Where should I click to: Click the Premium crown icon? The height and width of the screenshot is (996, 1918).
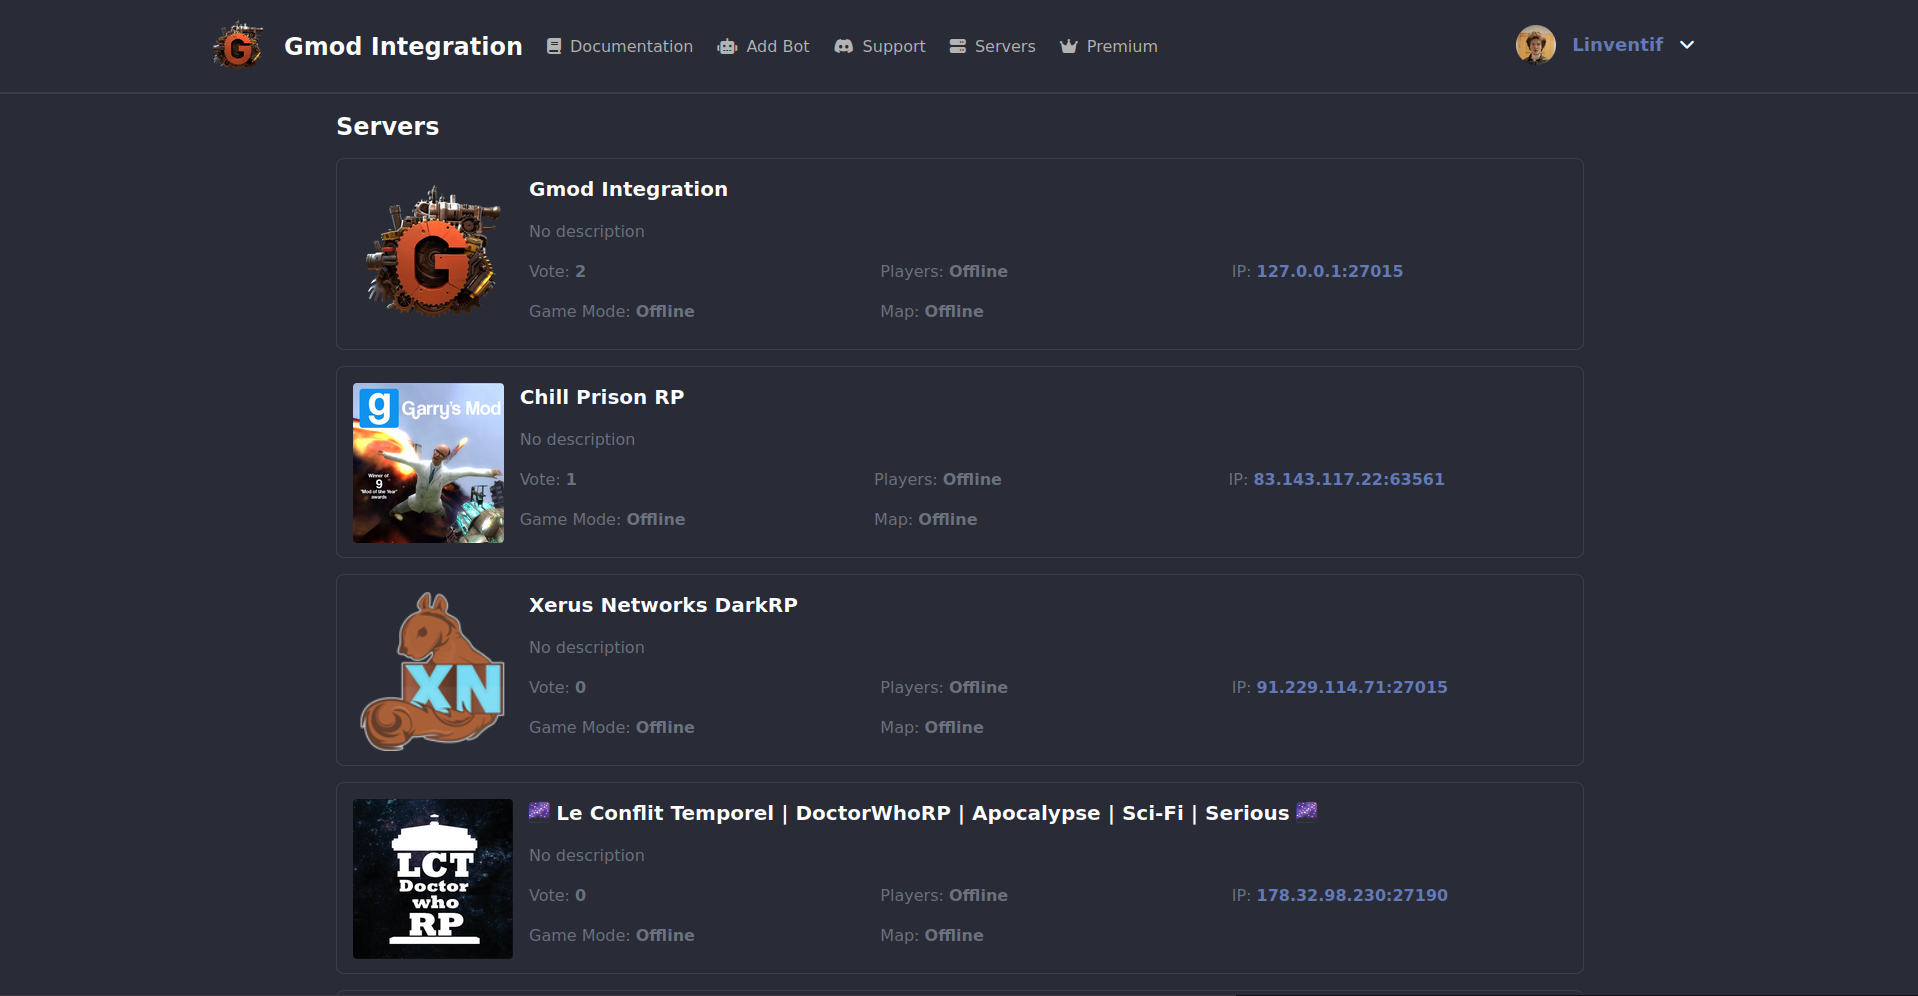pyautogui.click(x=1069, y=46)
